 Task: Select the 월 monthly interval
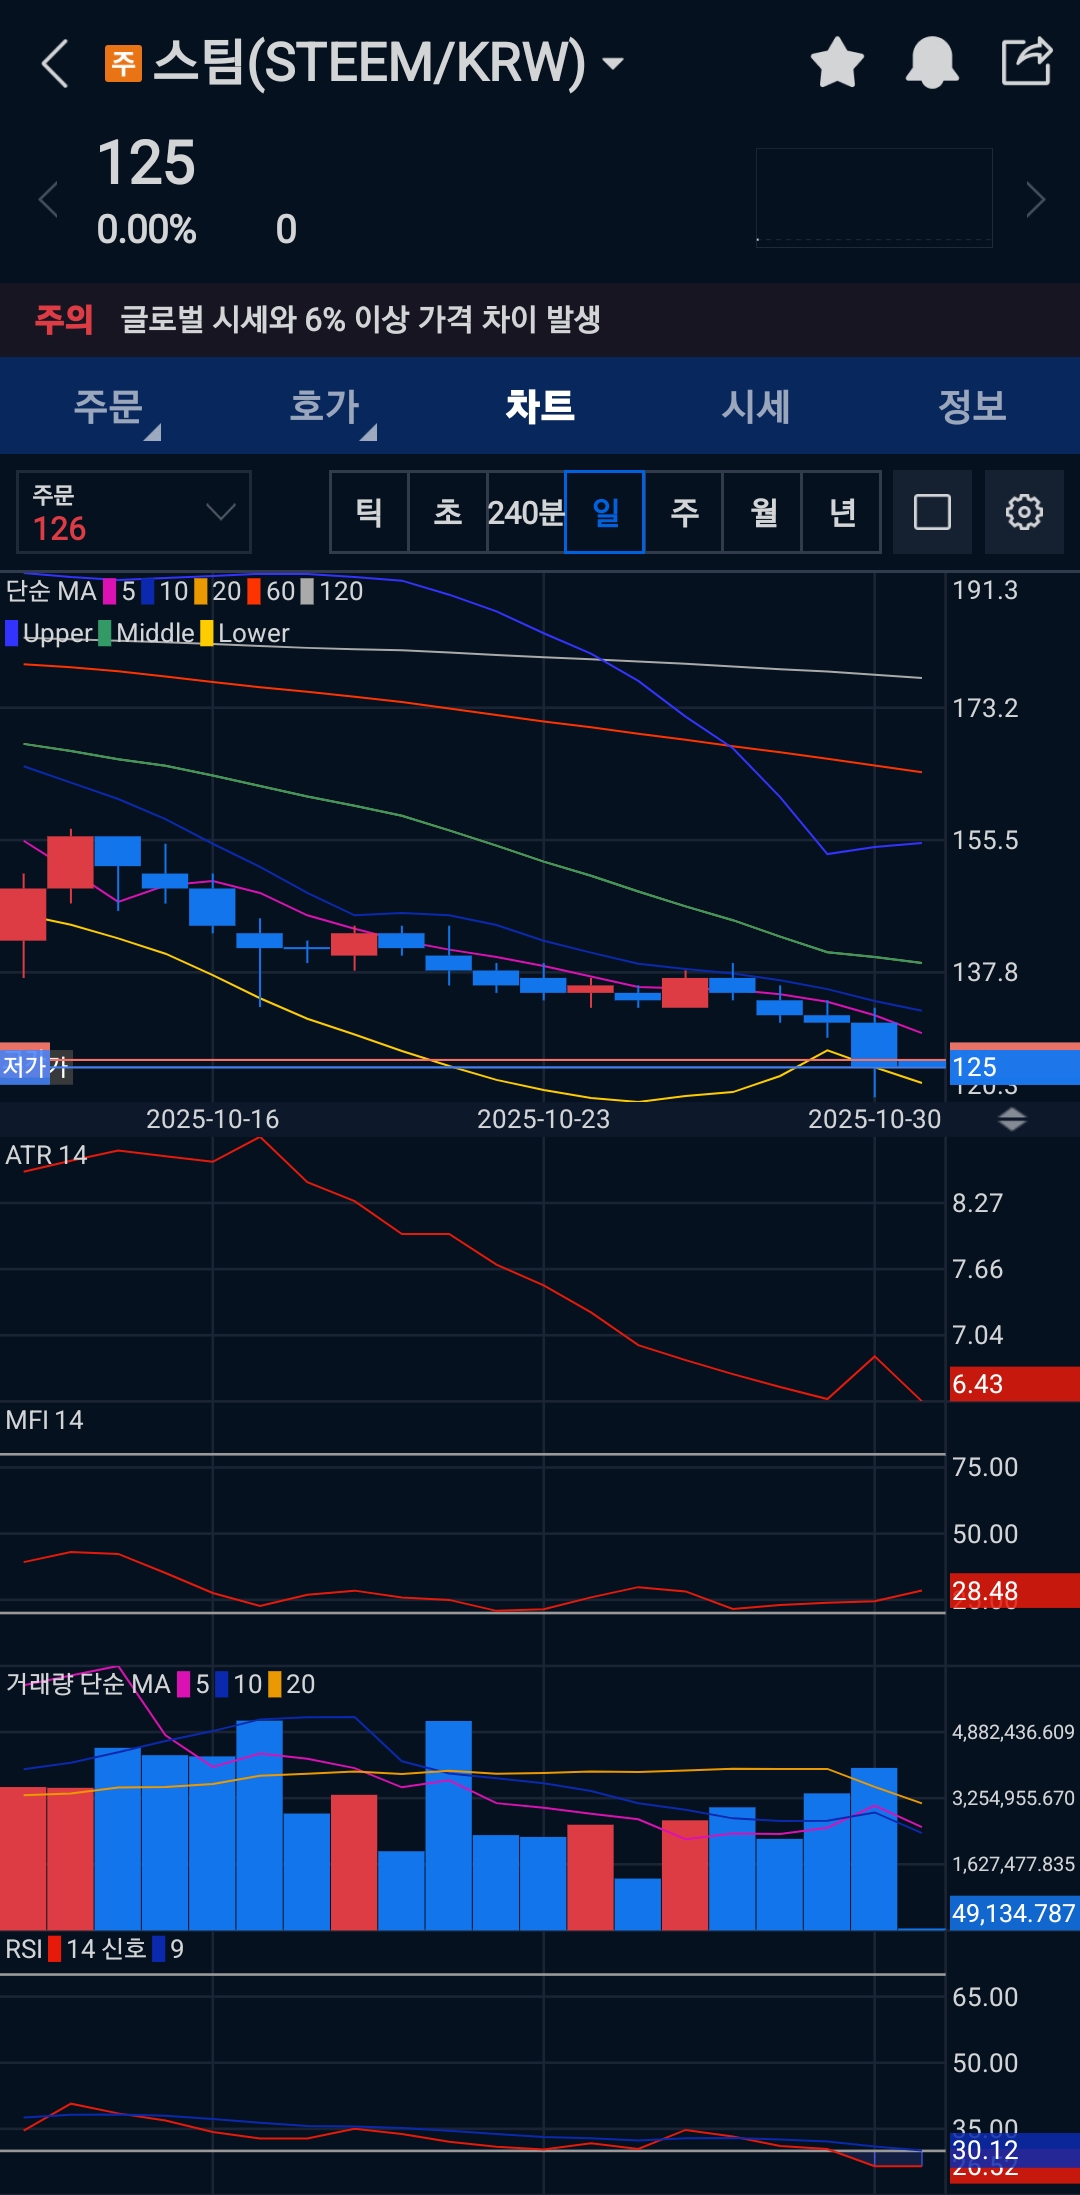(x=763, y=512)
